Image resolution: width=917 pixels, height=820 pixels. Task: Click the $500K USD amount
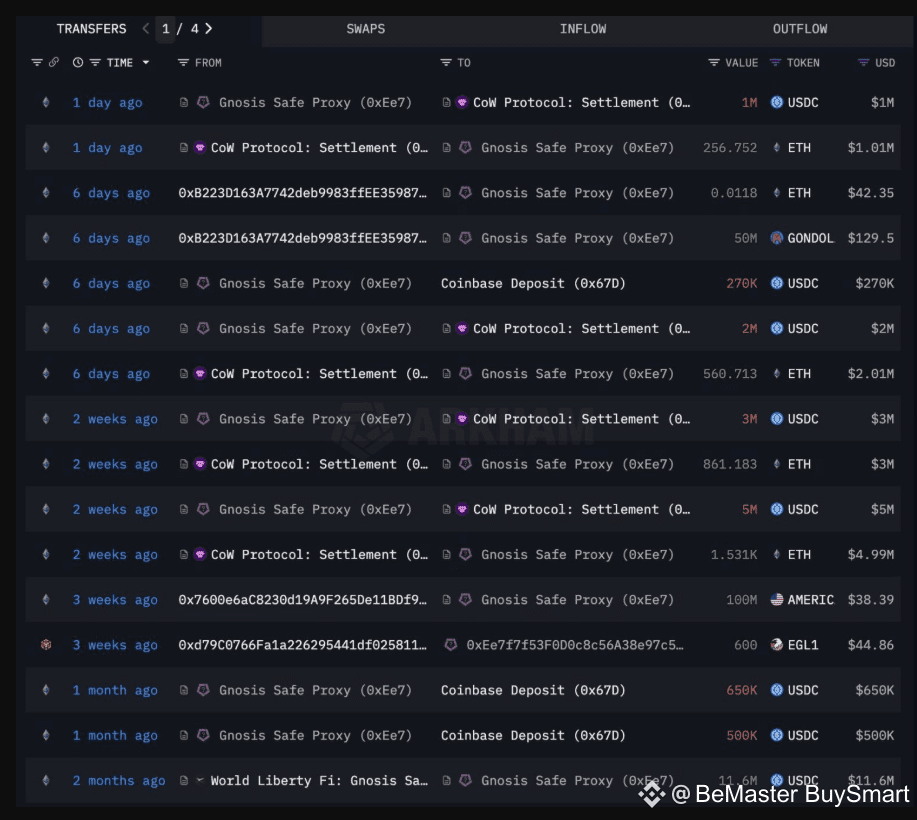coord(874,736)
